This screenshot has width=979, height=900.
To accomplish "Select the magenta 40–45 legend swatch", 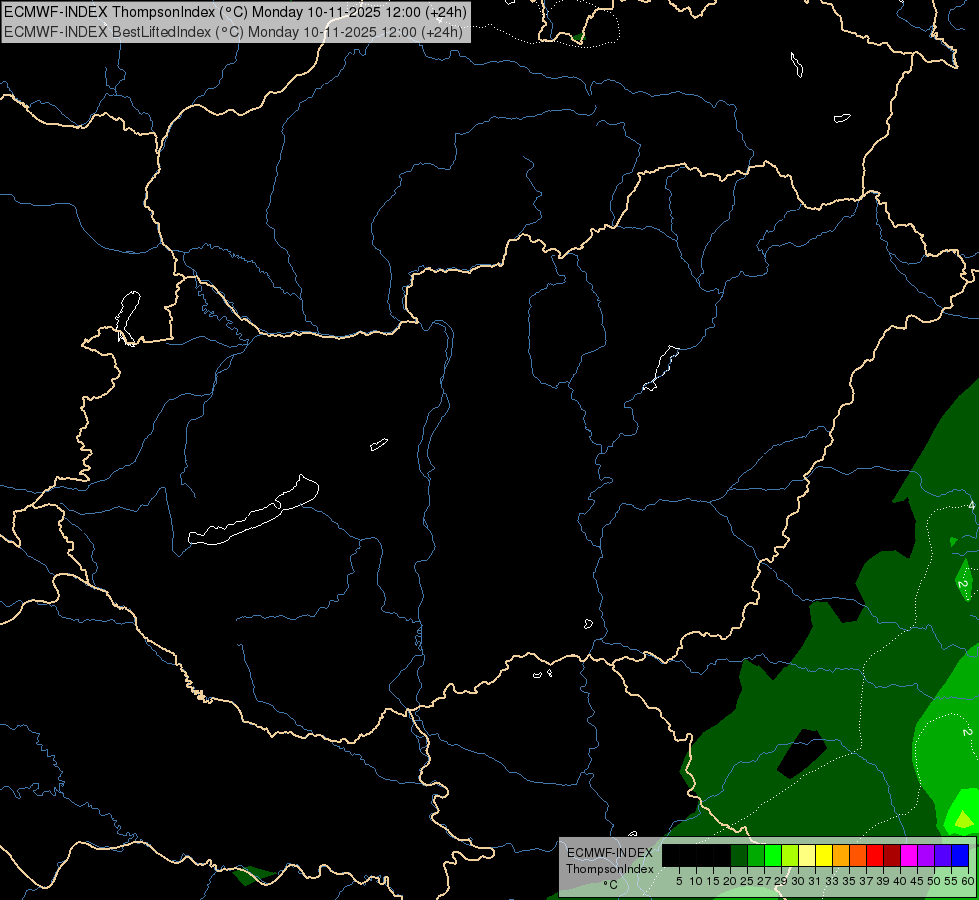I will [x=909, y=855].
